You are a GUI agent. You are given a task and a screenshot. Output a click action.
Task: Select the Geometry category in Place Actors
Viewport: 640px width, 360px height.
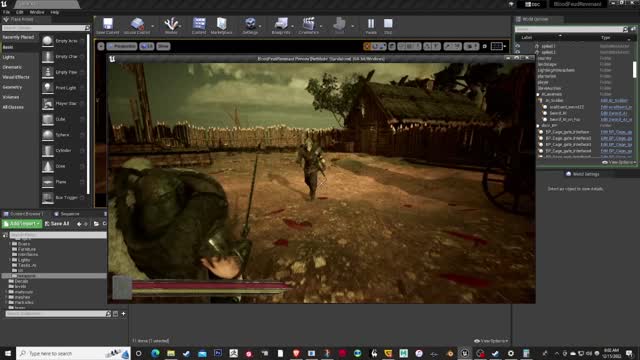tap(12, 87)
